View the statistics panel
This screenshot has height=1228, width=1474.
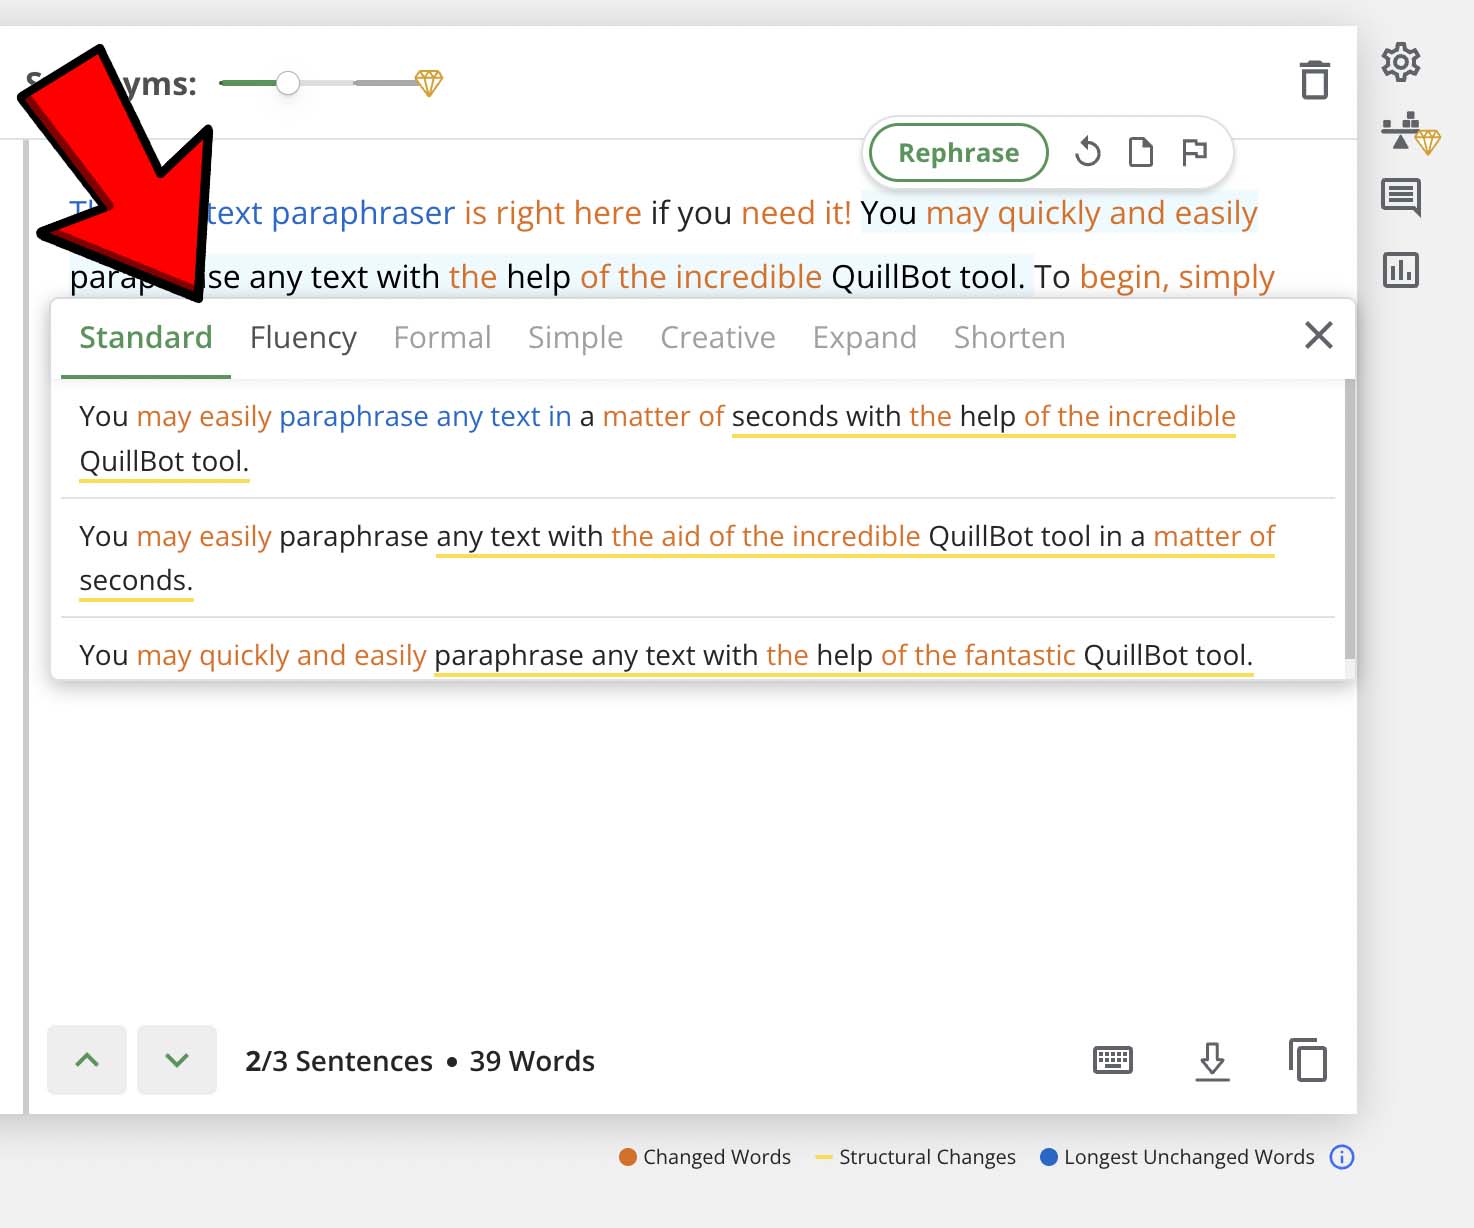[1400, 269]
